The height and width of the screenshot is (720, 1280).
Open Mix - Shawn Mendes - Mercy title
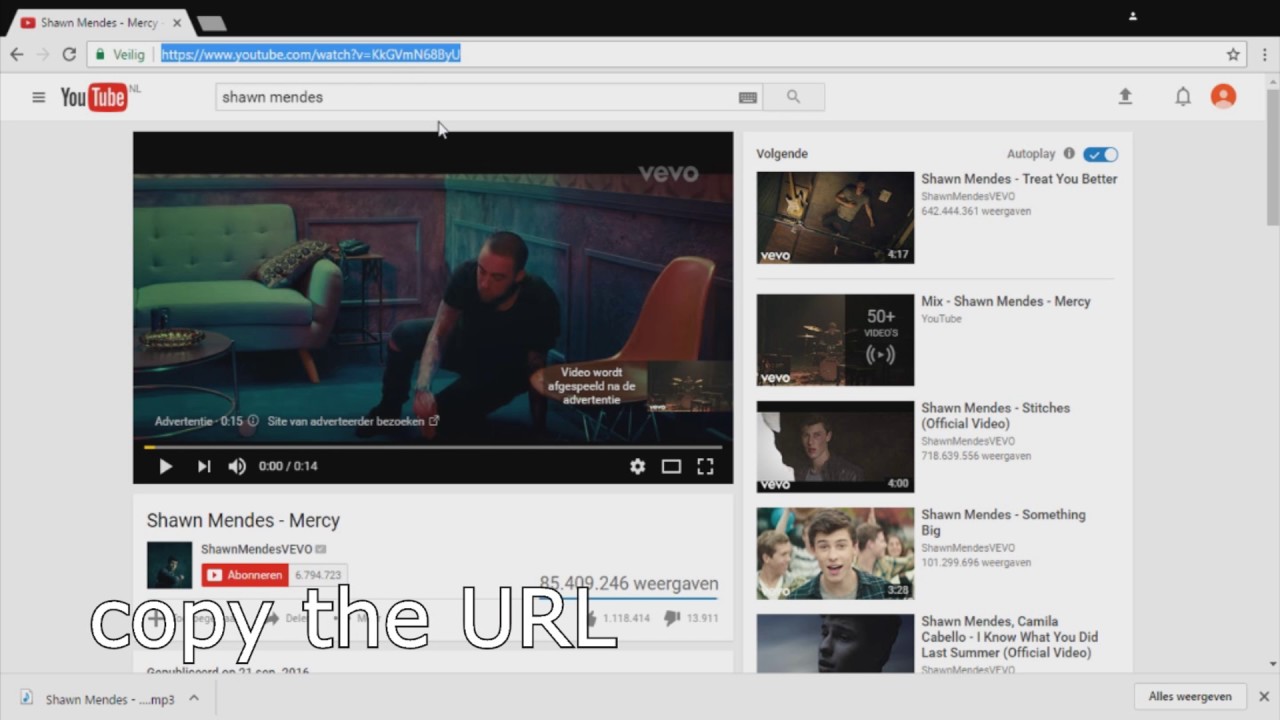pyautogui.click(x=1006, y=301)
